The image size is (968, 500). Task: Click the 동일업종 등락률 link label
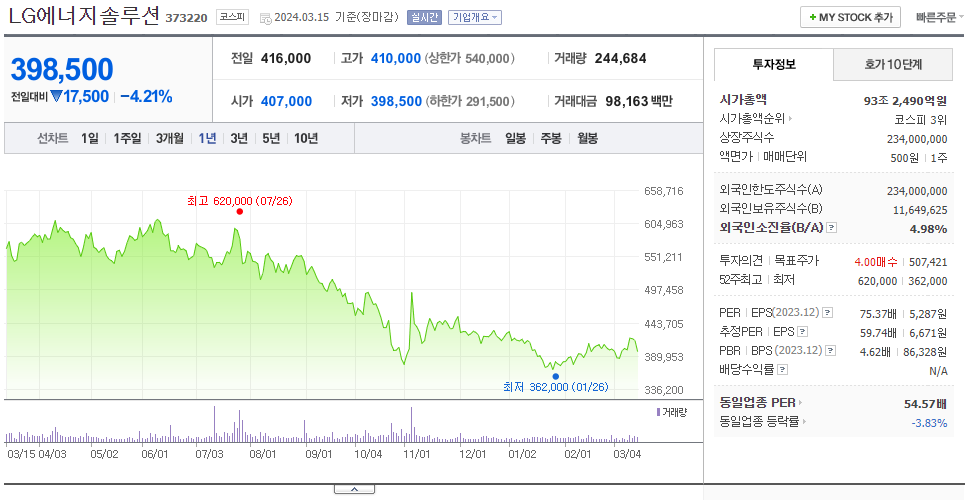click(x=759, y=422)
